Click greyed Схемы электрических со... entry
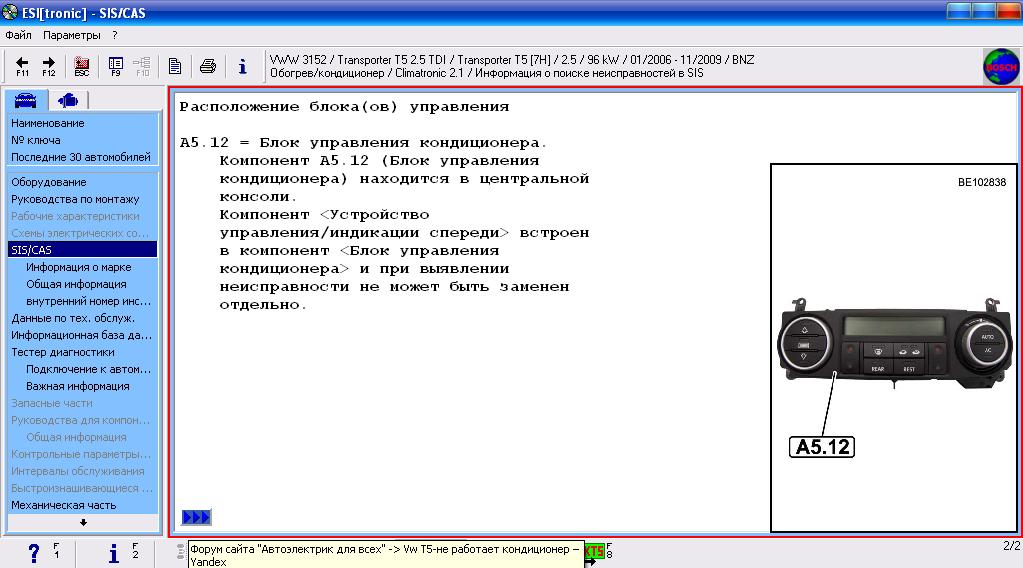The height and width of the screenshot is (568, 1023). (82, 233)
